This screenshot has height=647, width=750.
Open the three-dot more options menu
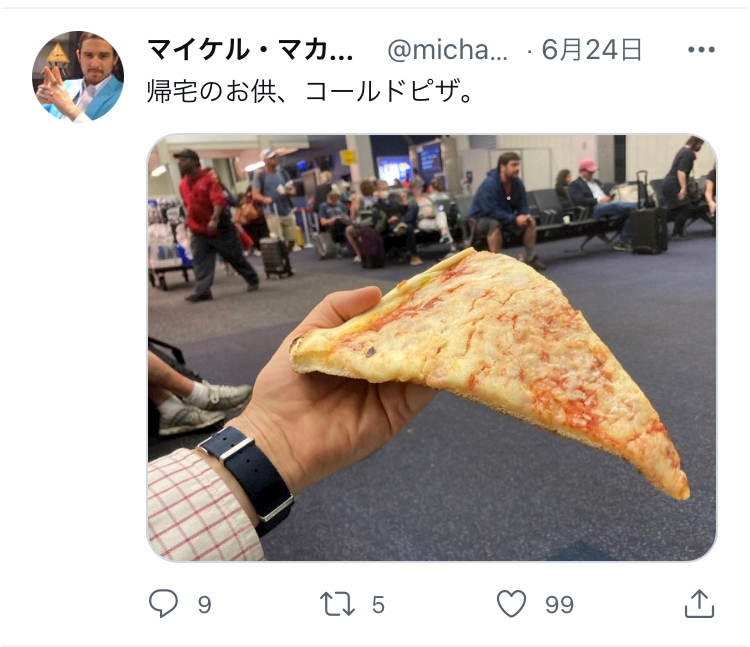point(701,49)
